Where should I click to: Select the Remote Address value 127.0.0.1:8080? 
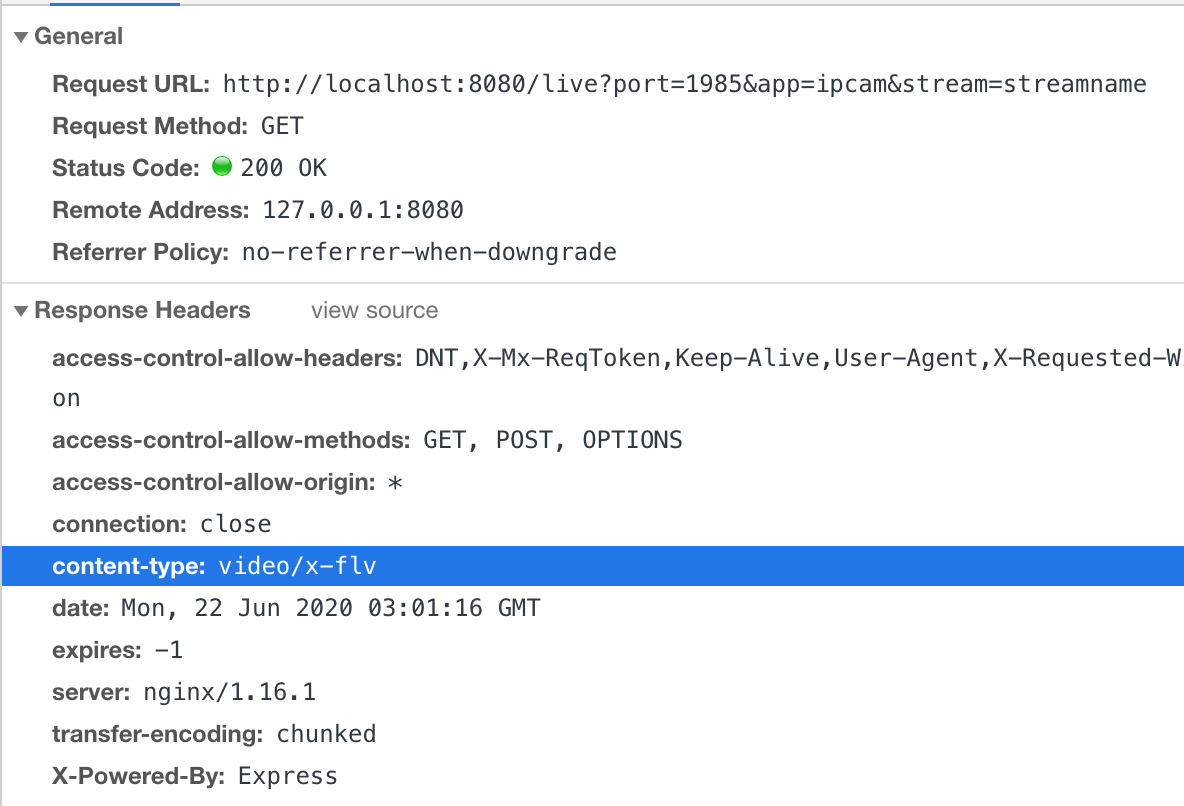point(362,210)
